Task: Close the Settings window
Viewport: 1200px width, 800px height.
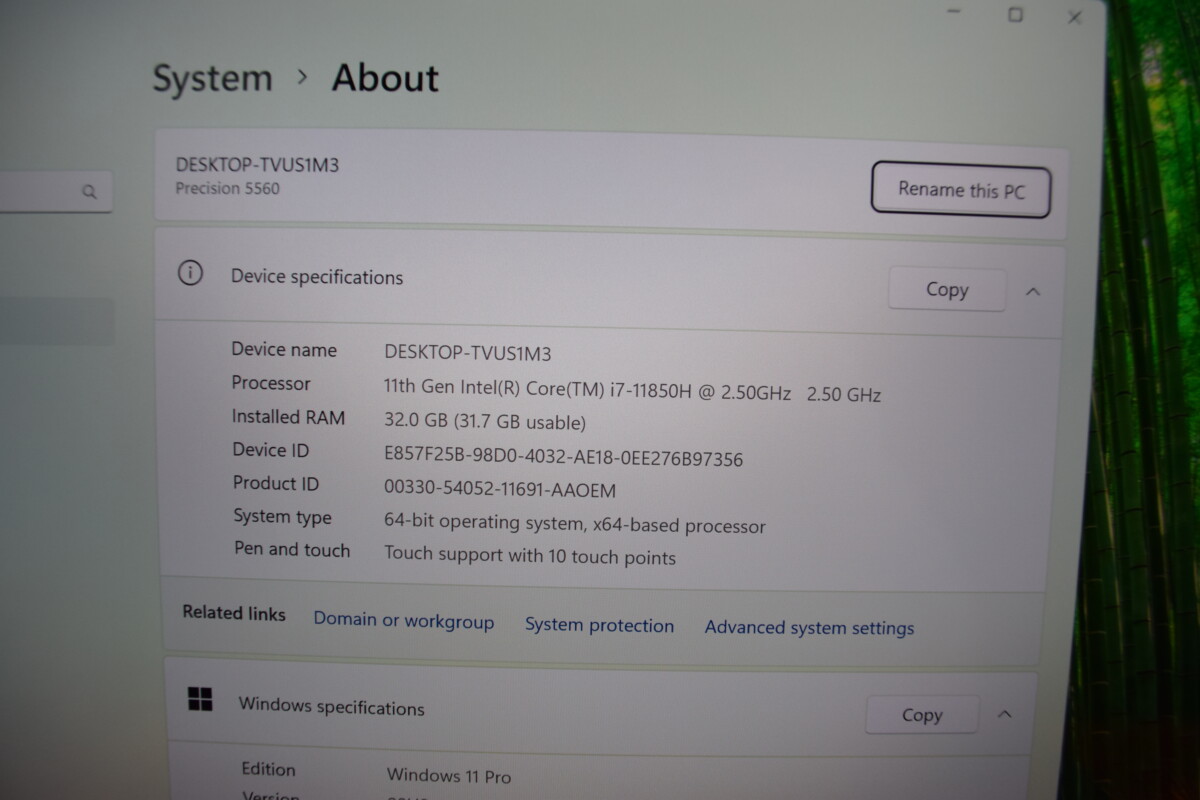Action: coord(1074,17)
